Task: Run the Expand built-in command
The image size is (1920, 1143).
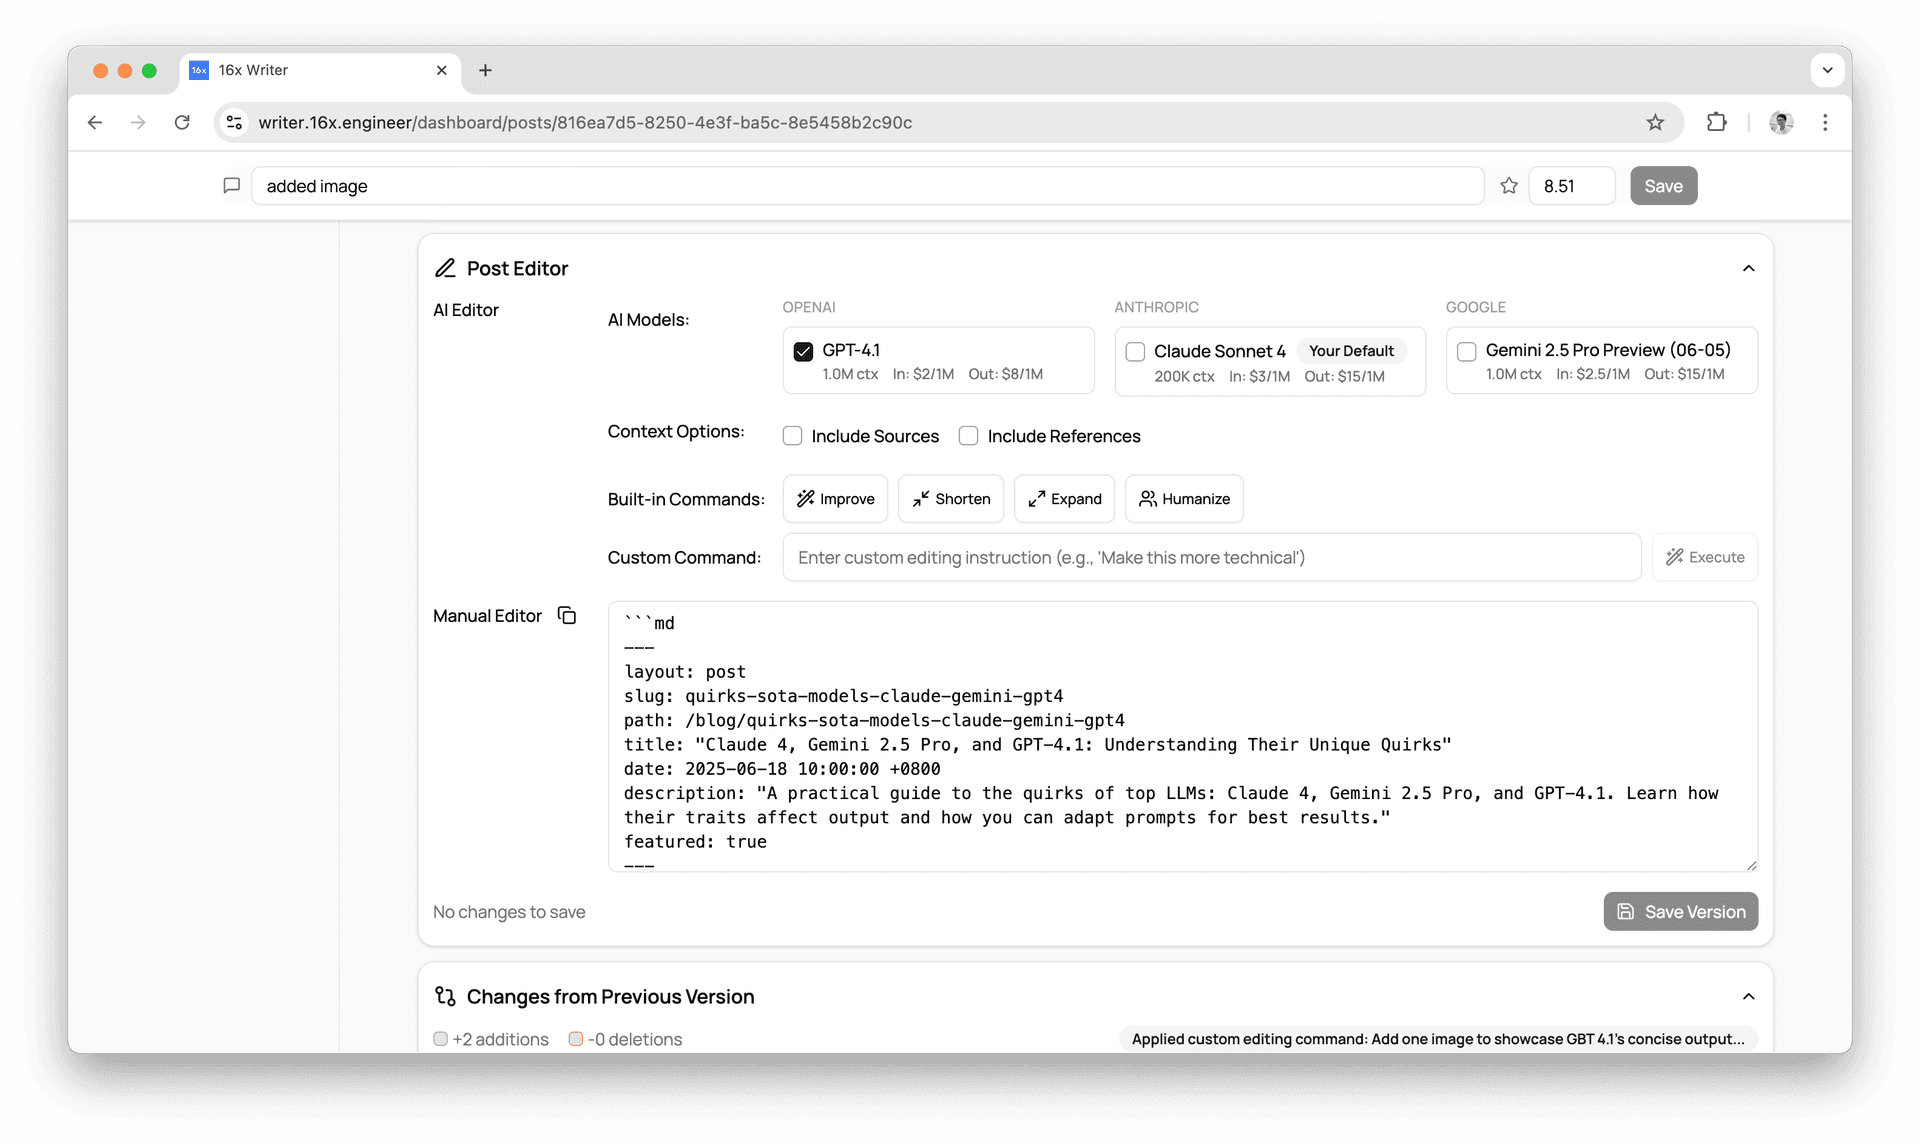Action: [1064, 499]
